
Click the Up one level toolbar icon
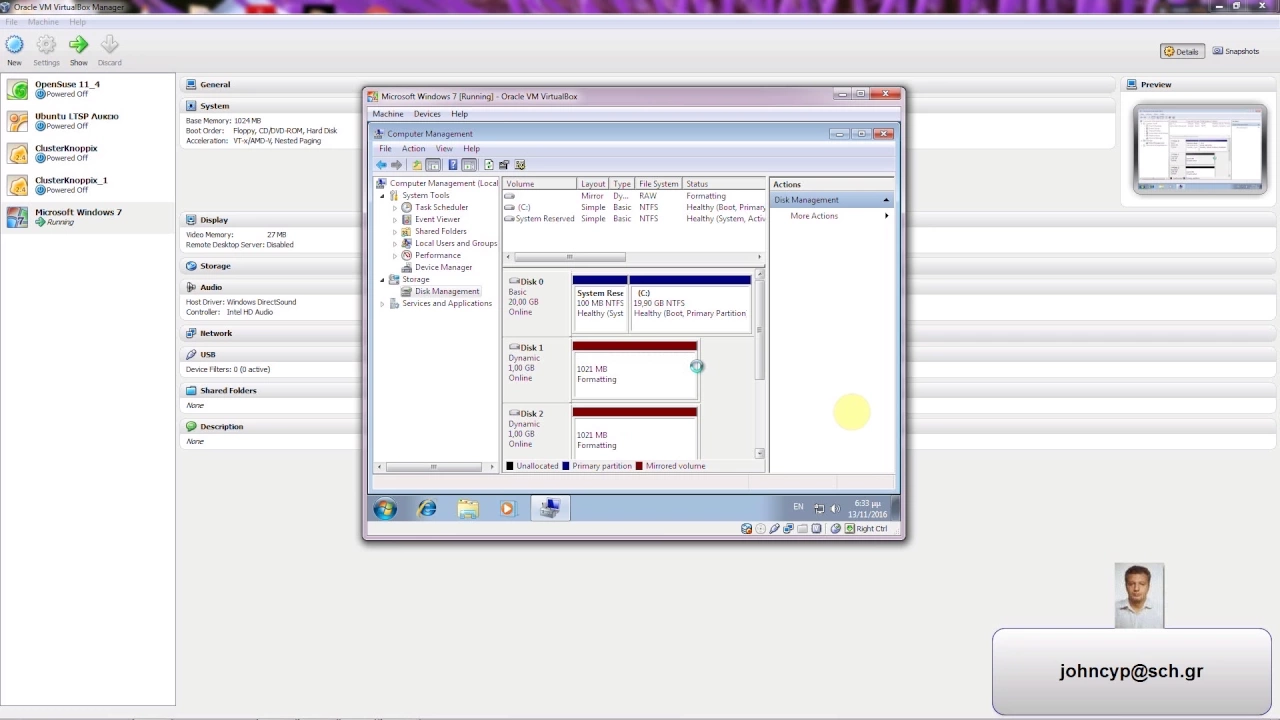click(x=417, y=165)
